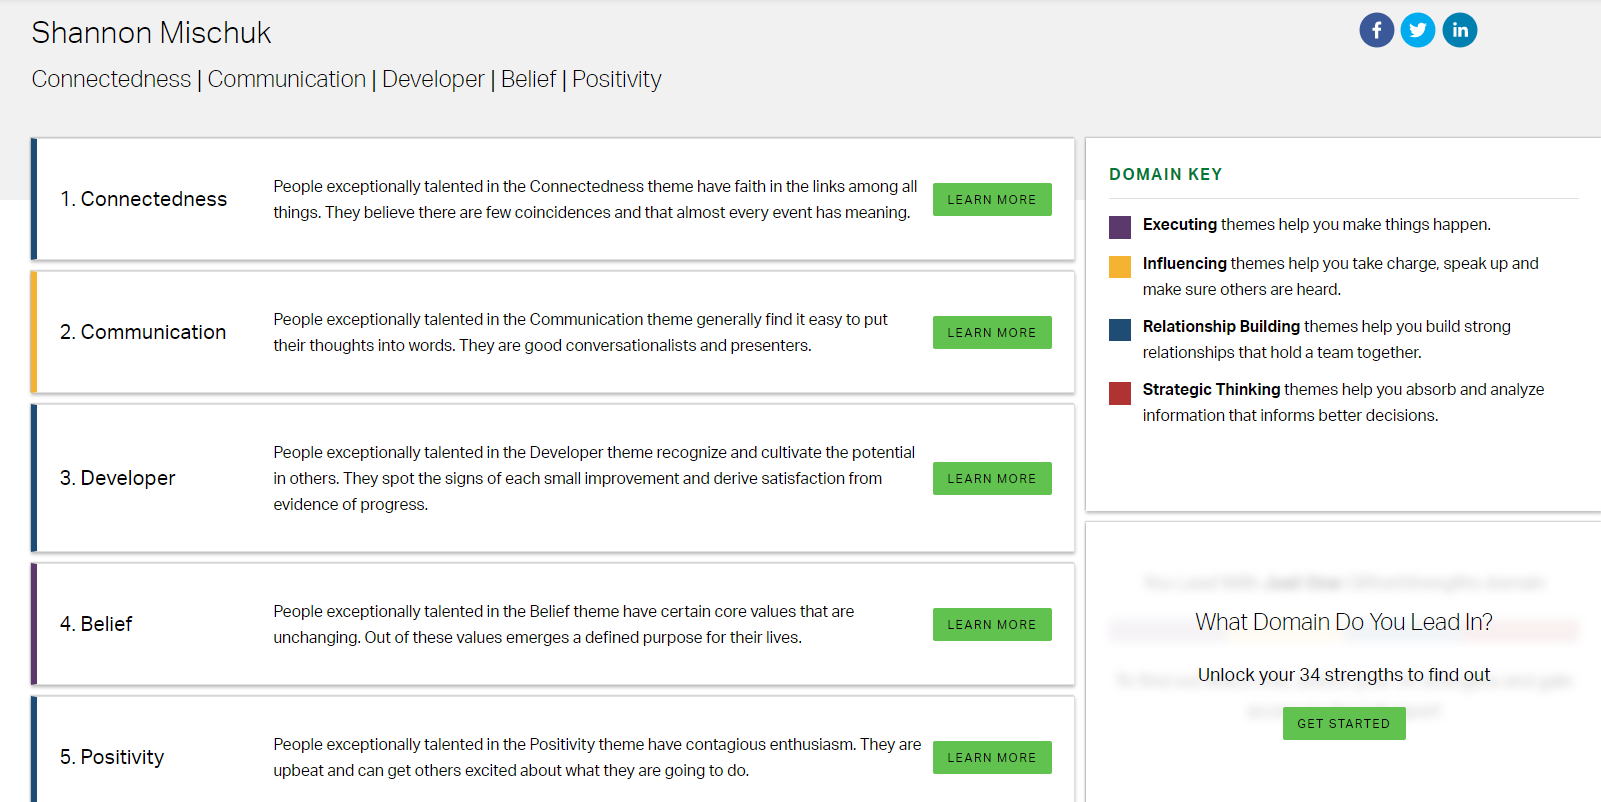The height and width of the screenshot is (802, 1601).
Task: Click the Twitter share icon
Action: point(1417,30)
